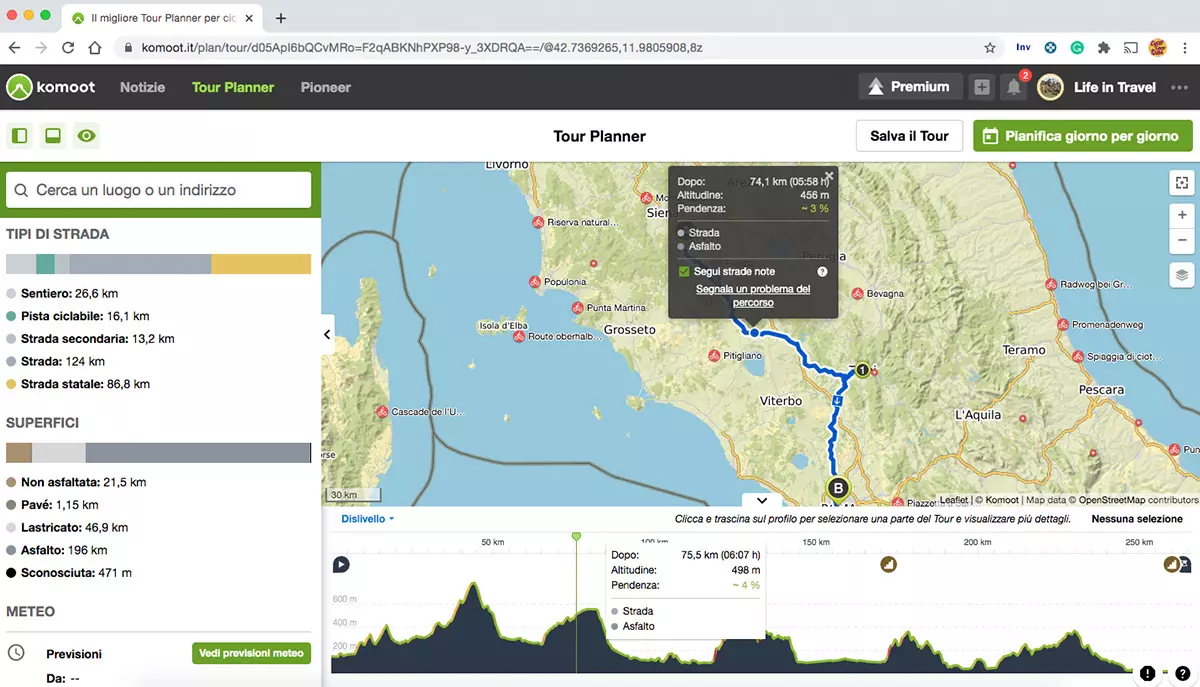The width and height of the screenshot is (1200, 687).
Task: Click the fullscreen map icon
Action: 1183,182
